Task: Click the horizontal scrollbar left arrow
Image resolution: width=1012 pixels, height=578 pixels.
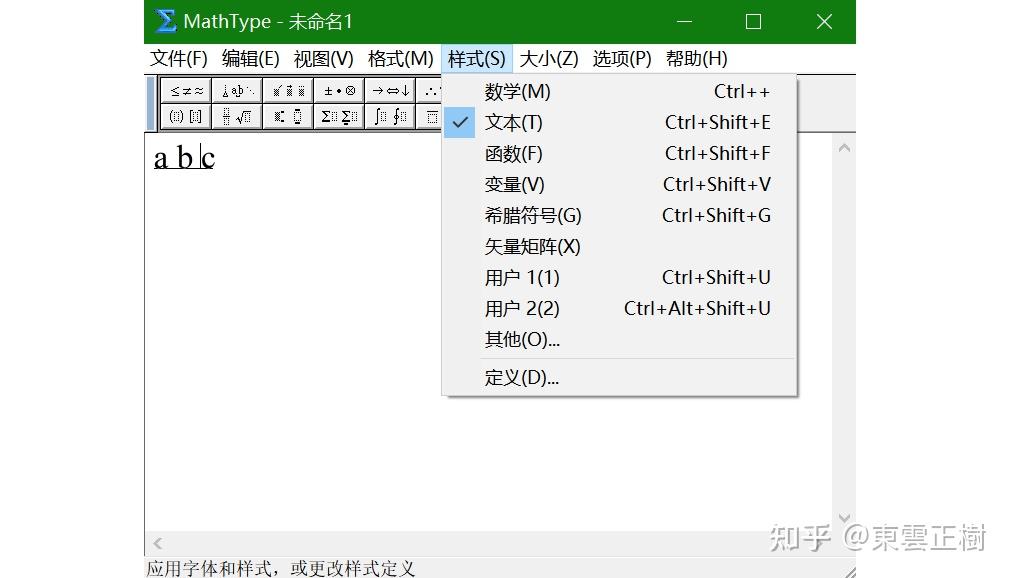Action: 158,544
